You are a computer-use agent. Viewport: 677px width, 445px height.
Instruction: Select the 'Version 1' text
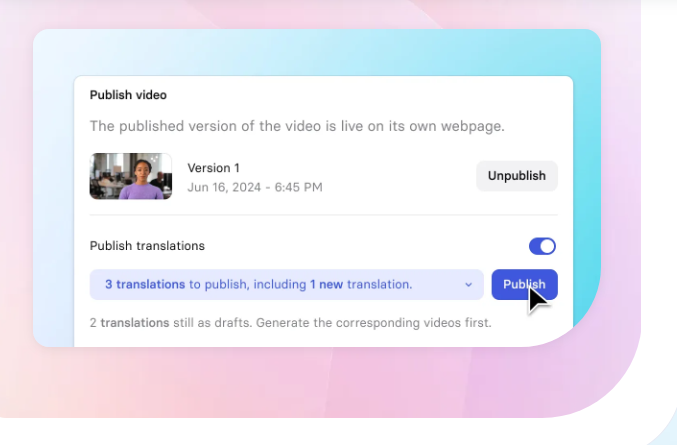(213, 167)
